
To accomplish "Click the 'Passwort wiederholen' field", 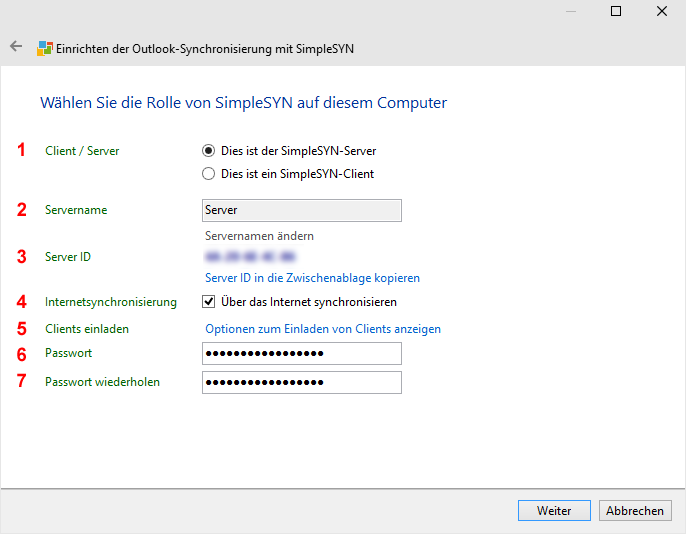I will tap(301, 383).
